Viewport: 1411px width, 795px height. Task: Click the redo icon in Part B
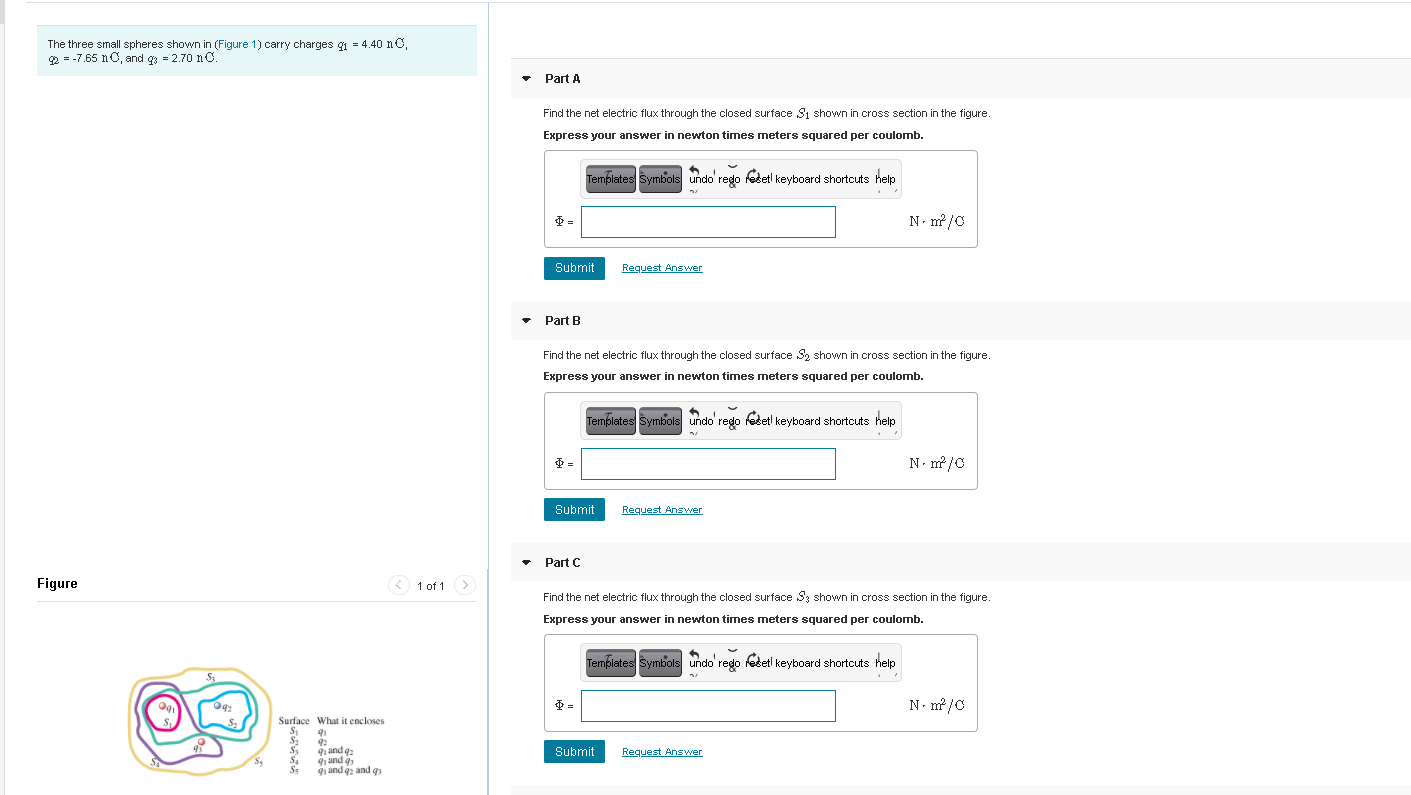730,421
